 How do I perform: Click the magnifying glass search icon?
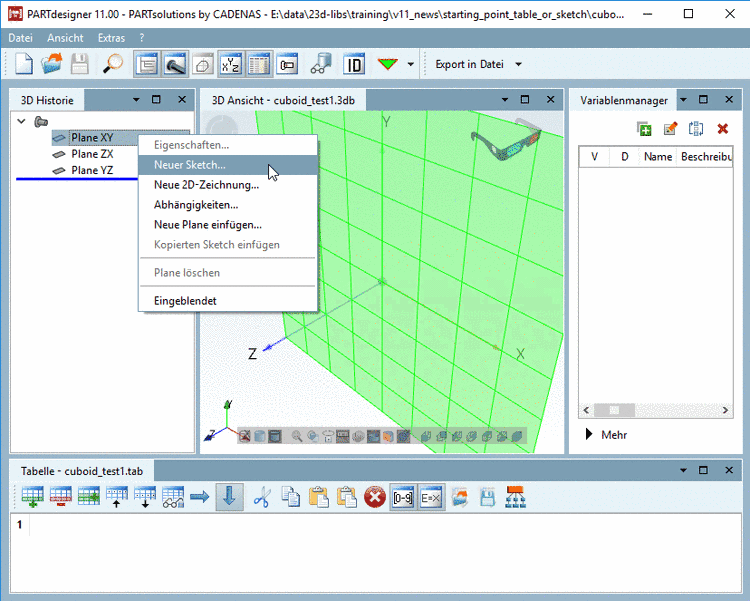[x=113, y=64]
